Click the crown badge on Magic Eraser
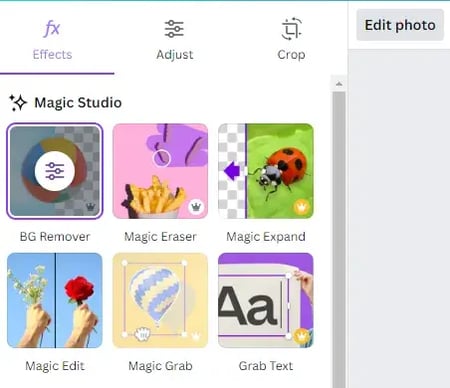The width and height of the screenshot is (450, 388). click(196, 207)
